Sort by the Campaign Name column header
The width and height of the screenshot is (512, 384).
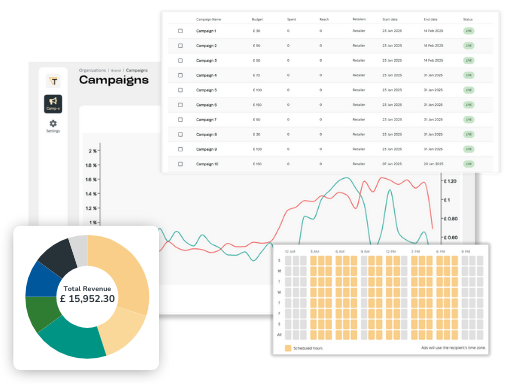[x=208, y=19]
